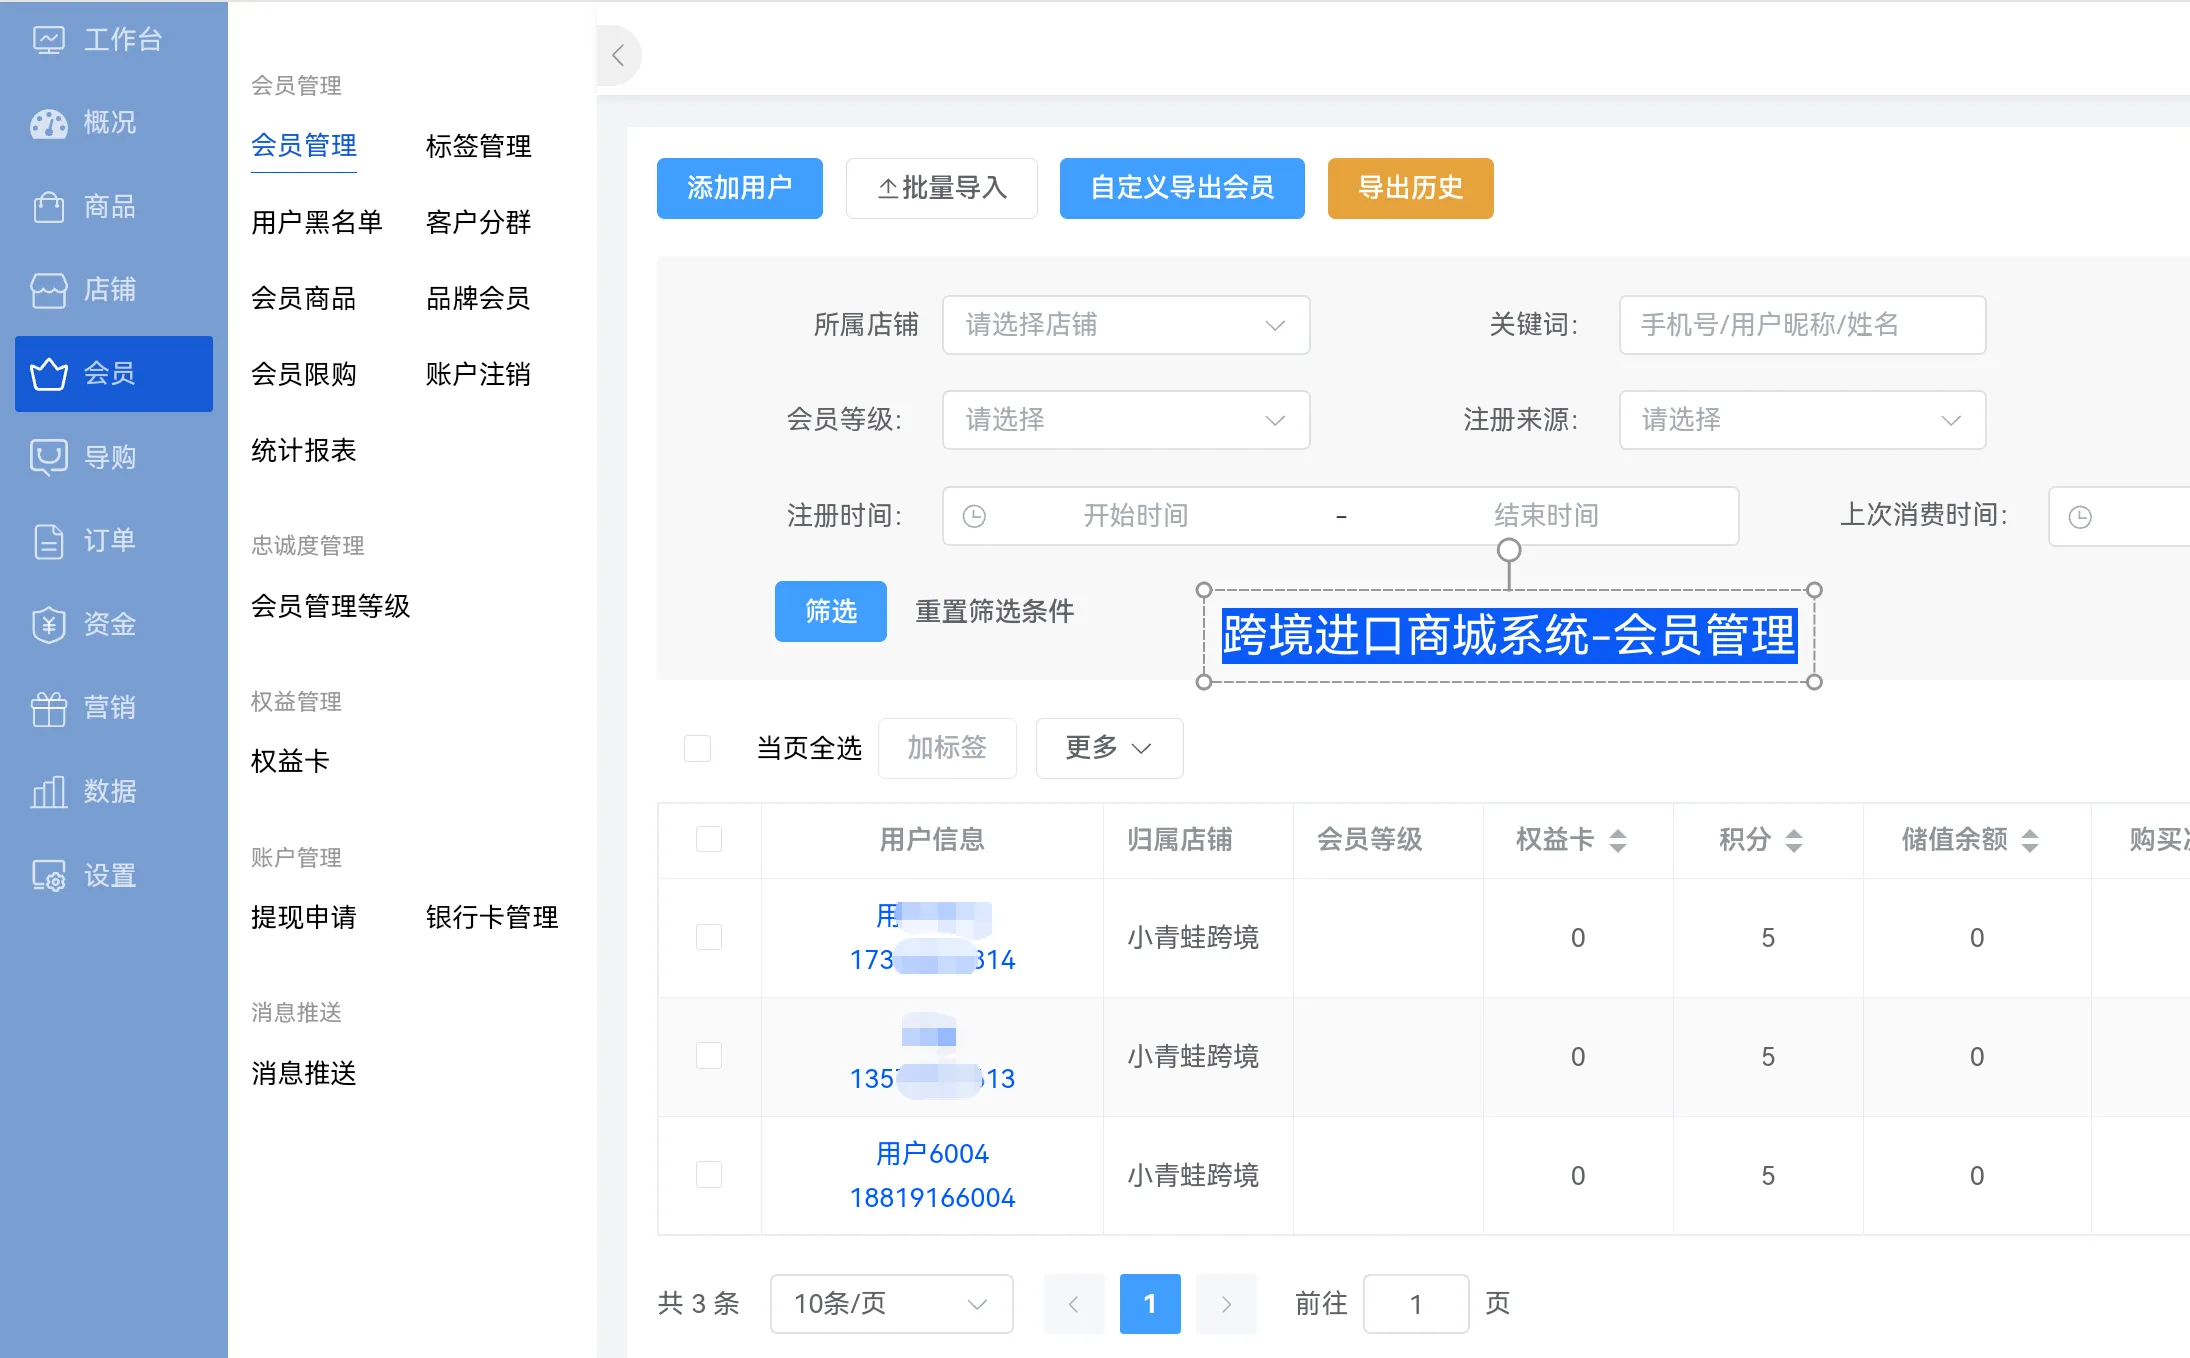Open 统计报表 submenu item

303,450
